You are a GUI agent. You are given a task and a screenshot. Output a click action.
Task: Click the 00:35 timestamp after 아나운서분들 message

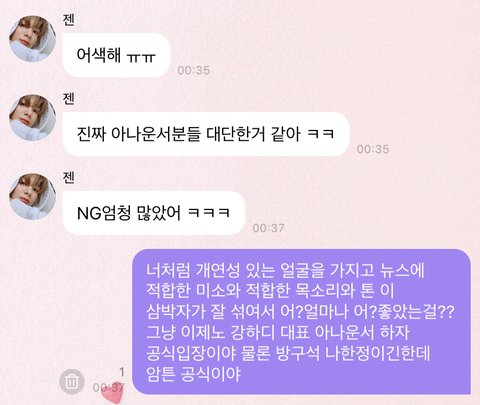373,149
